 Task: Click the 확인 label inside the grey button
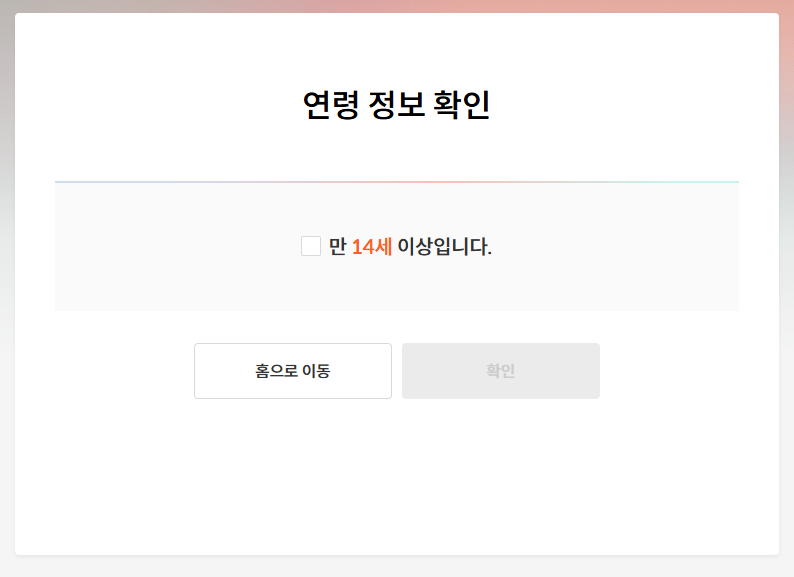coord(501,371)
